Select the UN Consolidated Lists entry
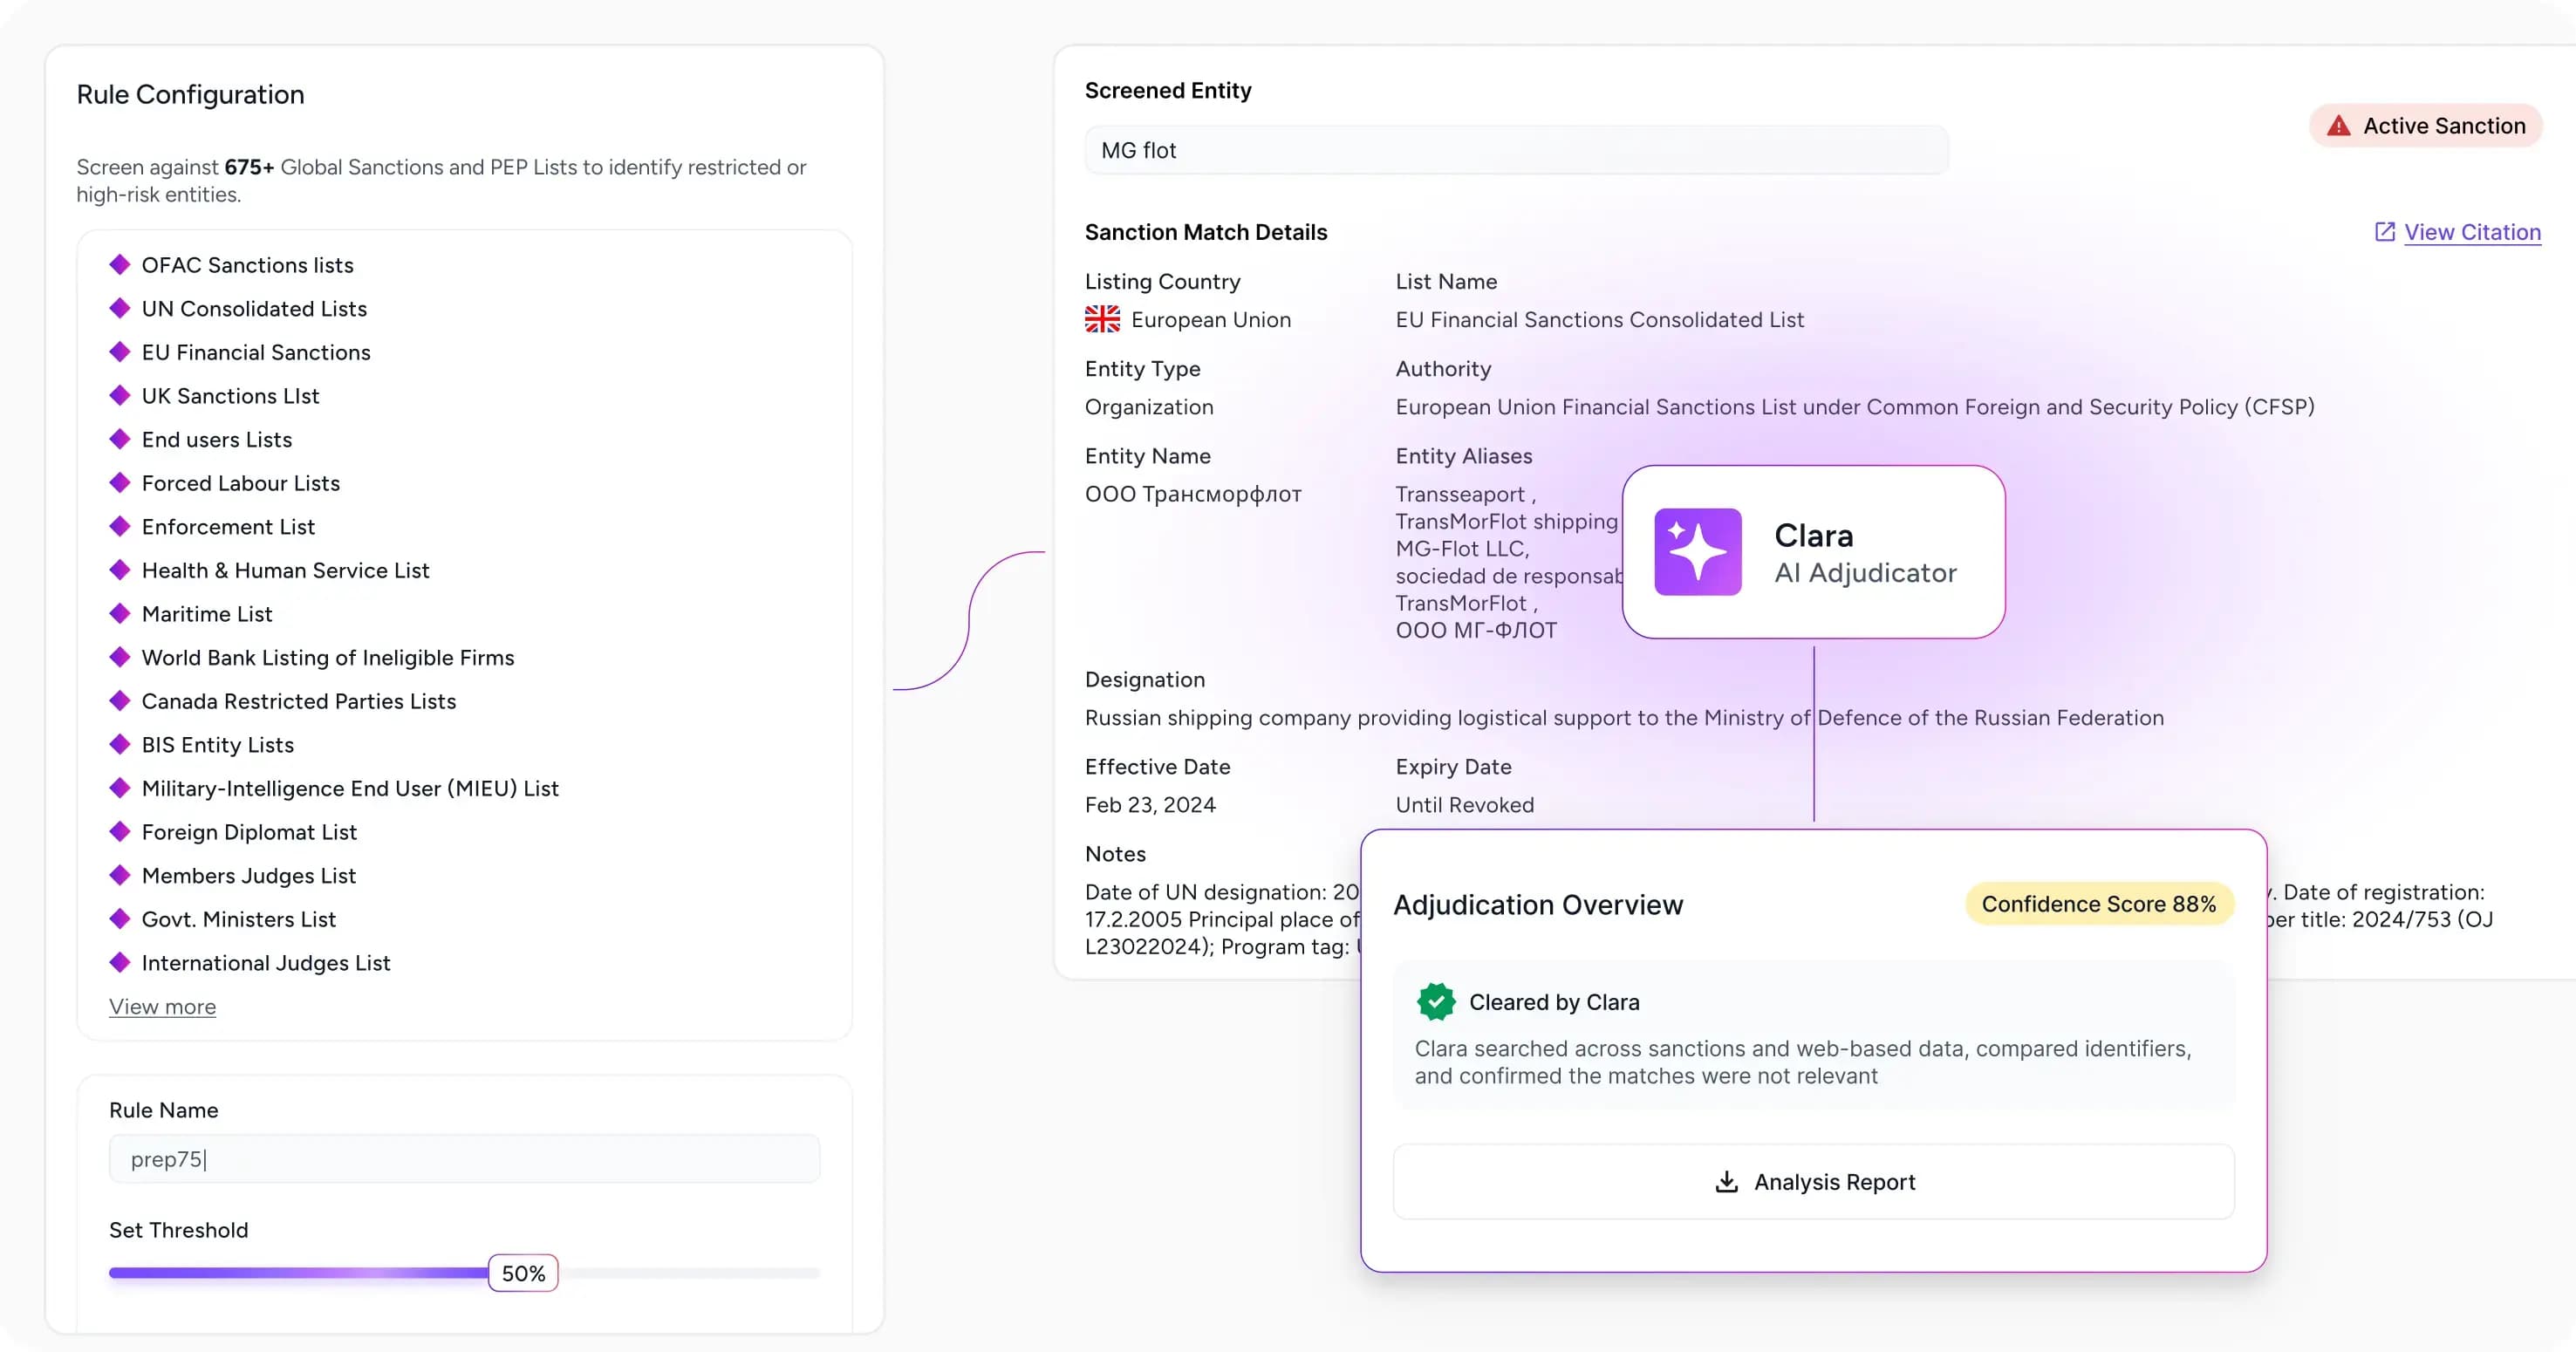The image size is (2576, 1352). click(254, 309)
